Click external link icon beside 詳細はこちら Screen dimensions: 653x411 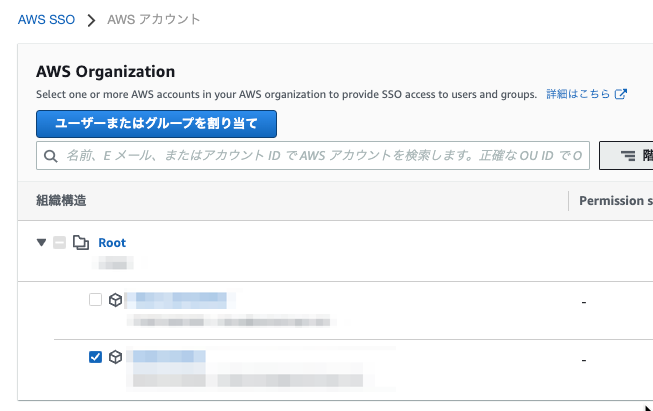click(x=621, y=94)
